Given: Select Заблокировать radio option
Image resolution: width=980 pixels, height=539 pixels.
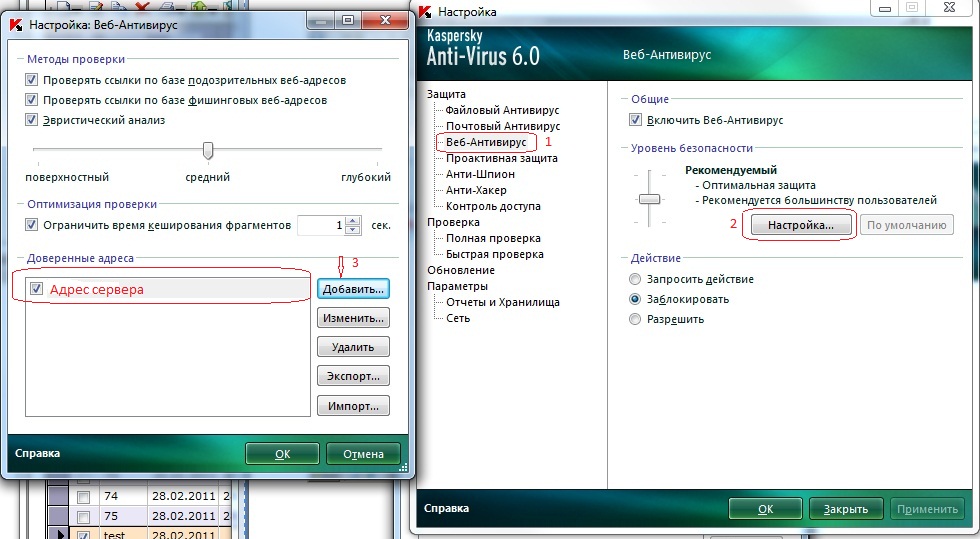Looking at the screenshot, I should (635, 299).
